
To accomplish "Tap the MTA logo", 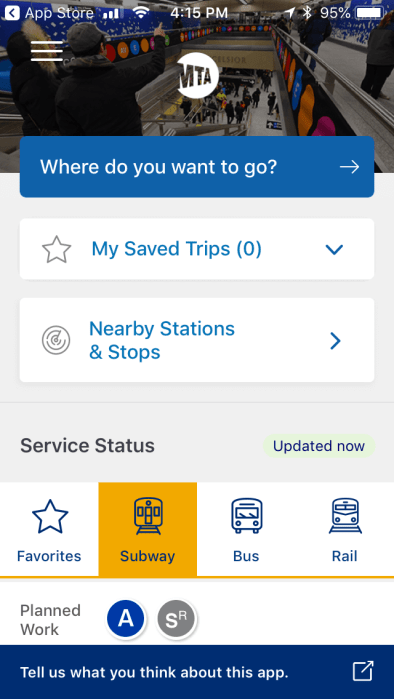I will tap(197, 75).
